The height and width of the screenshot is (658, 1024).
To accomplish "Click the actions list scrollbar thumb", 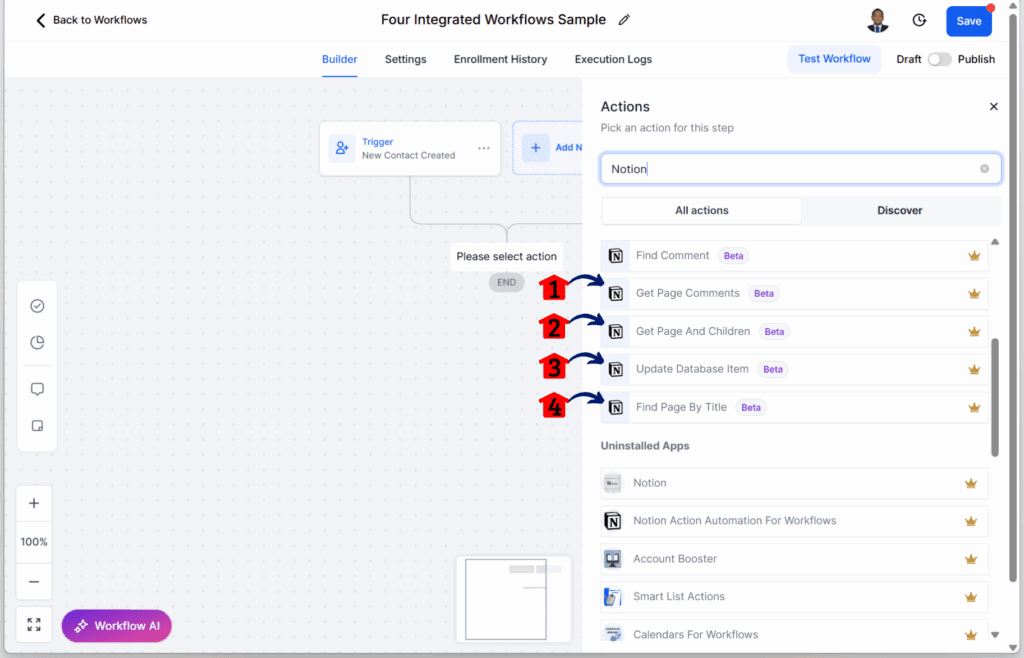I will (x=995, y=397).
